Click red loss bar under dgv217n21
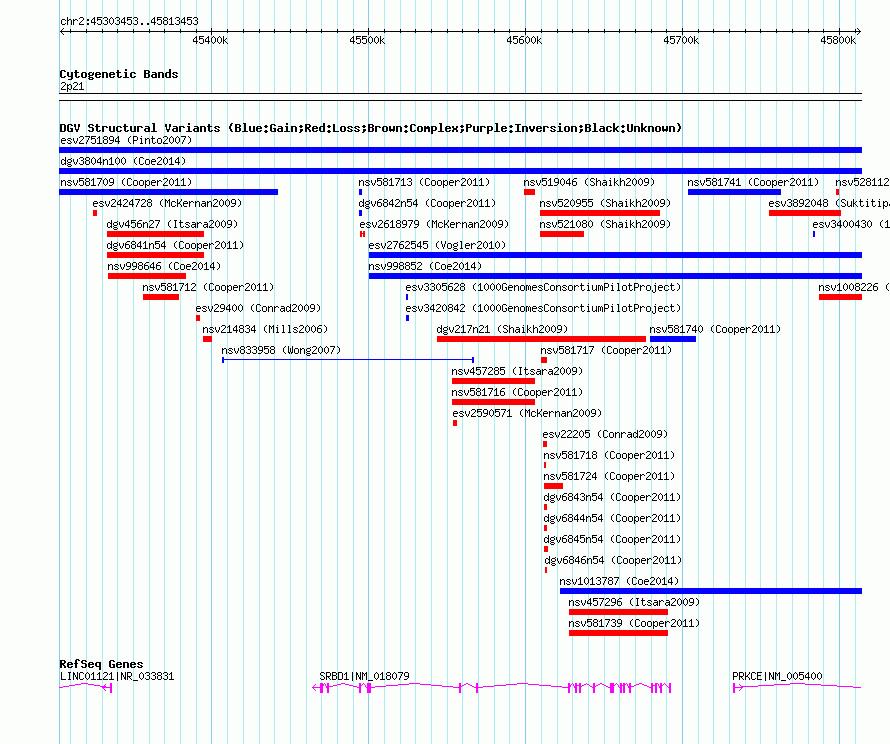The height and width of the screenshot is (744, 890). (541, 339)
